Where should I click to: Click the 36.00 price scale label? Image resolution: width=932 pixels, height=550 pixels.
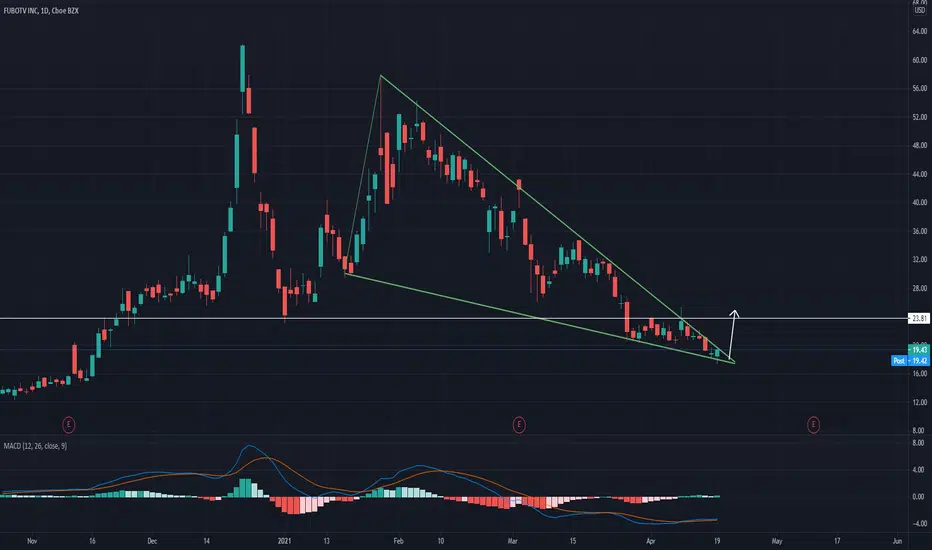click(x=920, y=231)
